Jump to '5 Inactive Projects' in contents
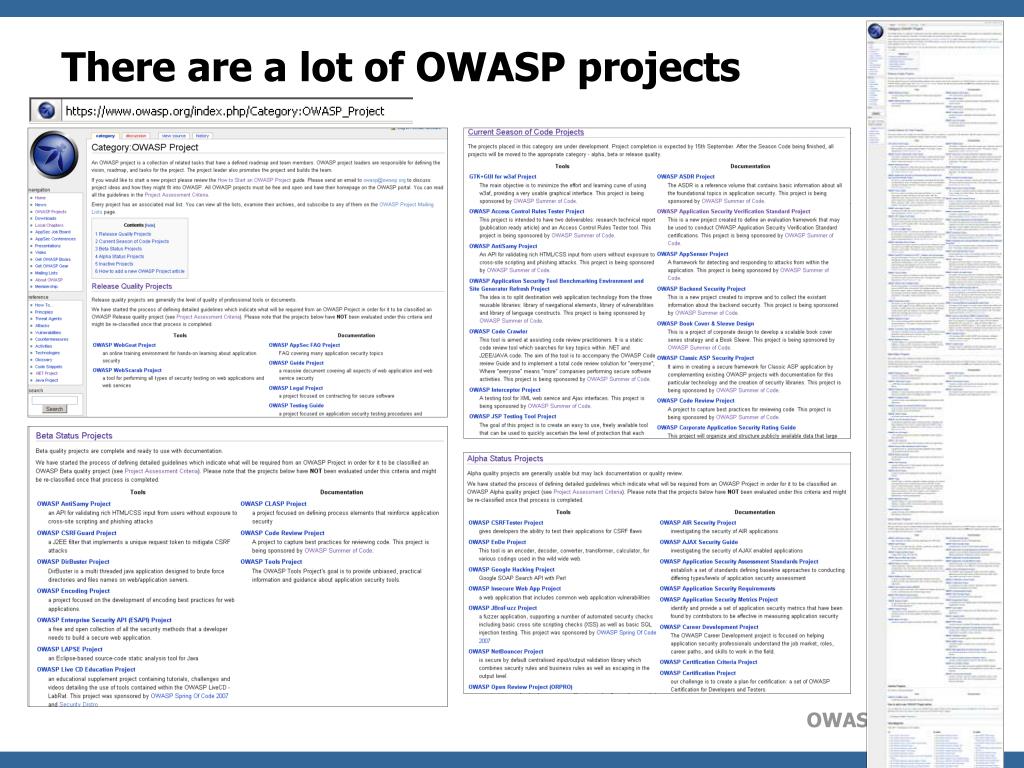This screenshot has height=768, width=1024. [x=114, y=264]
